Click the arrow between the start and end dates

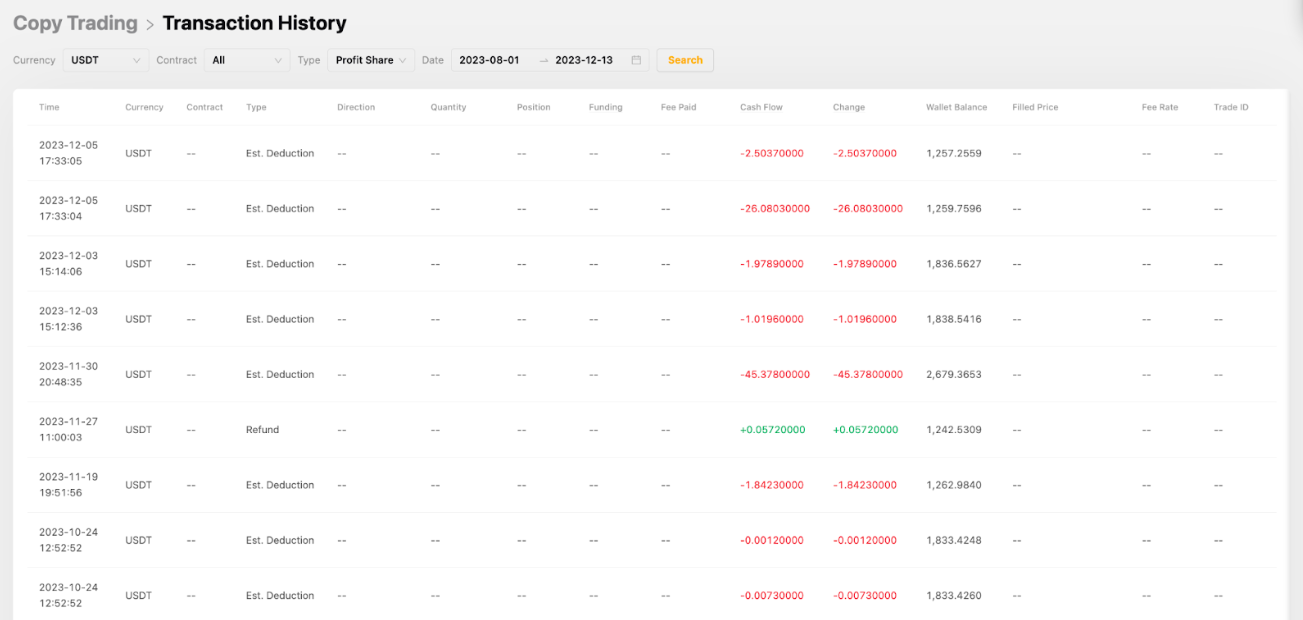click(544, 60)
